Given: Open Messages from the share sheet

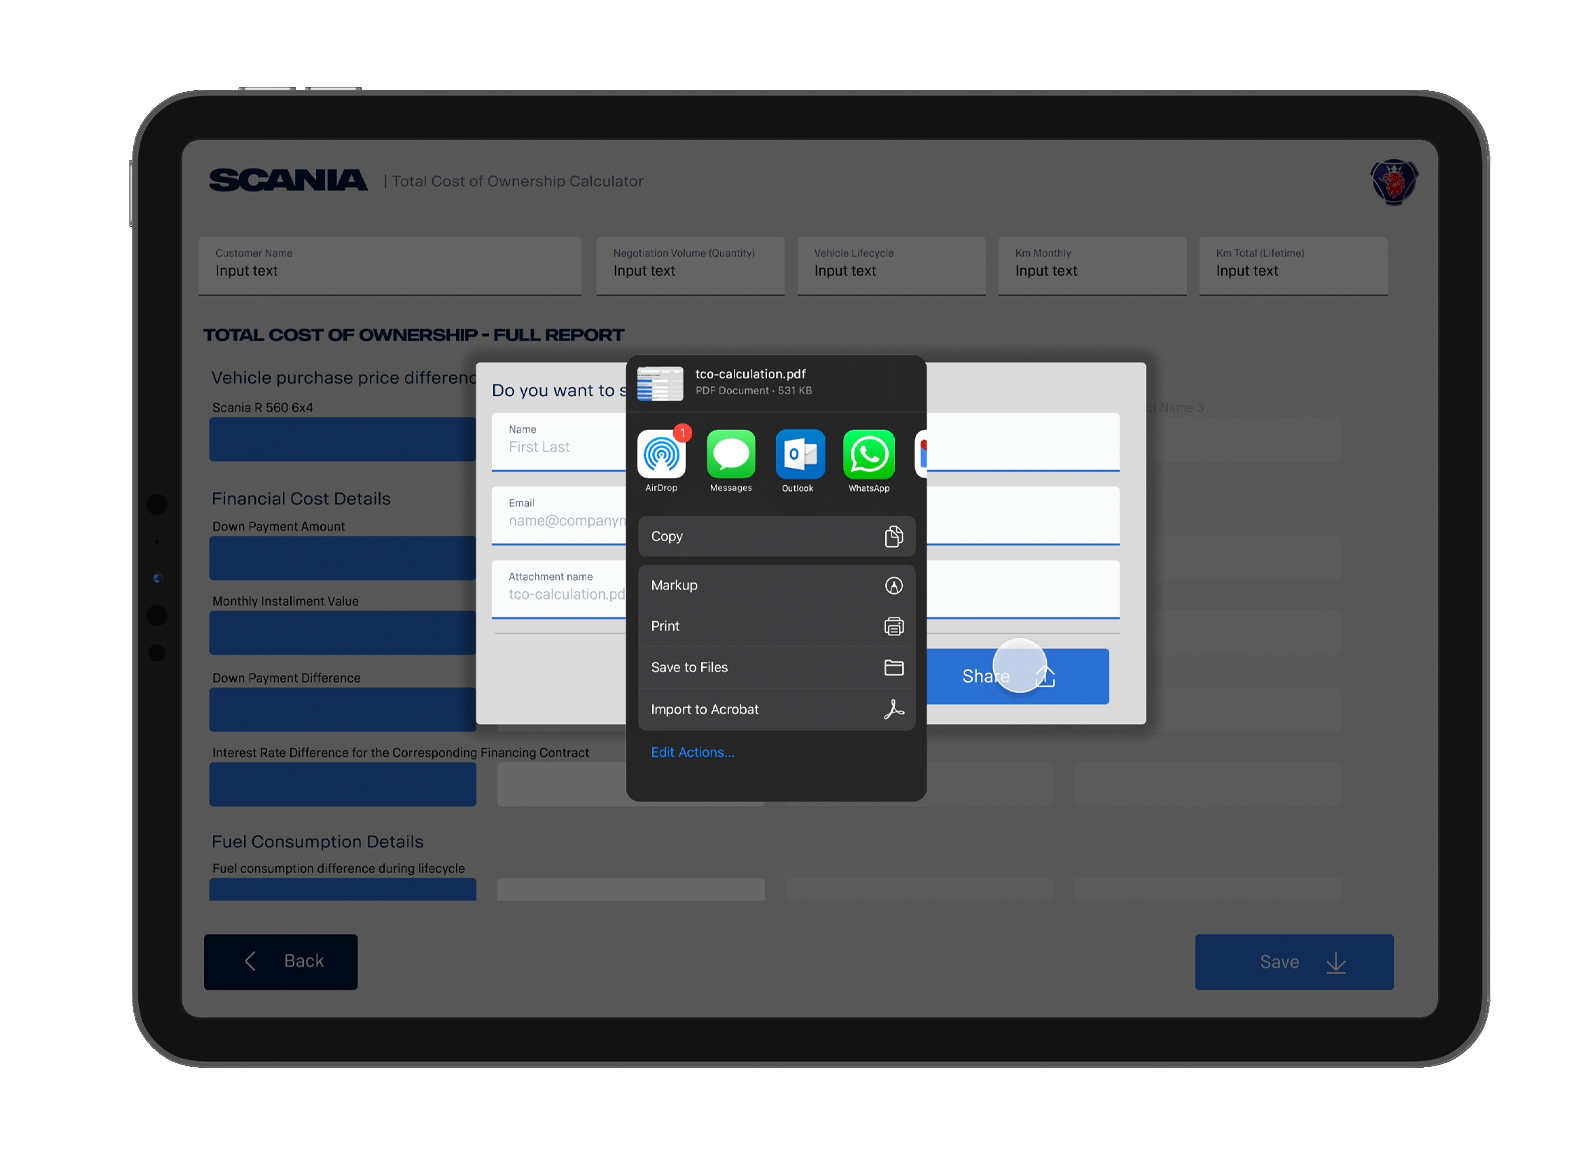Looking at the screenshot, I should [731, 454].
